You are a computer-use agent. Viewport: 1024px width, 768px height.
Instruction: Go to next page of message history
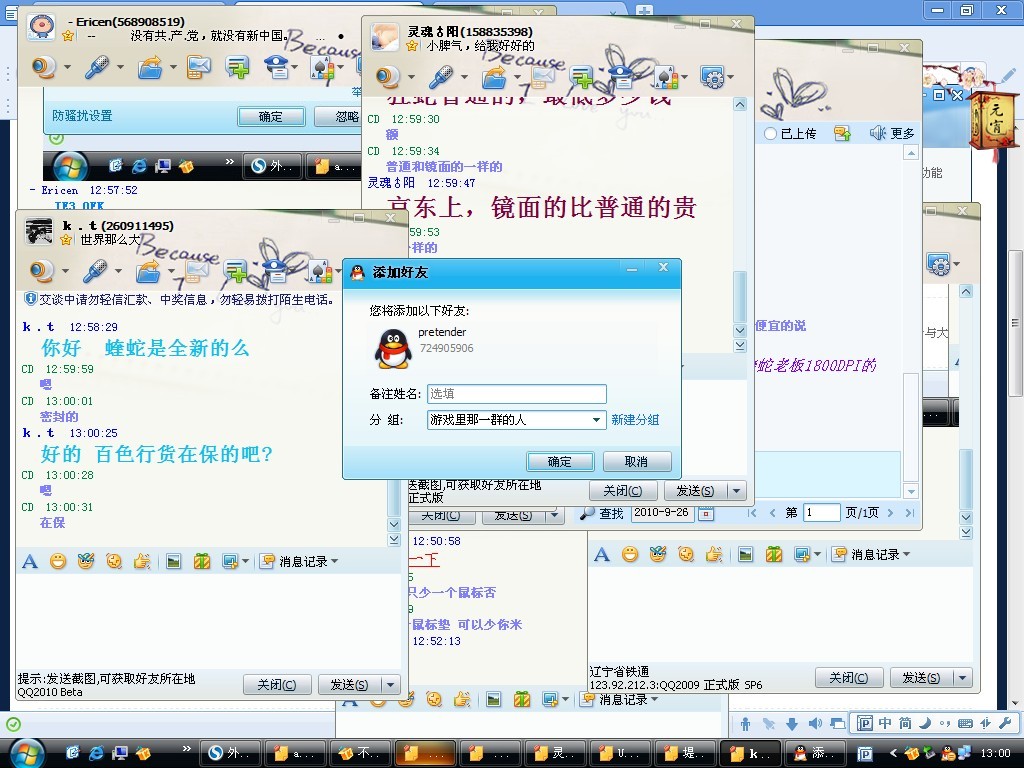coord(890,513)
